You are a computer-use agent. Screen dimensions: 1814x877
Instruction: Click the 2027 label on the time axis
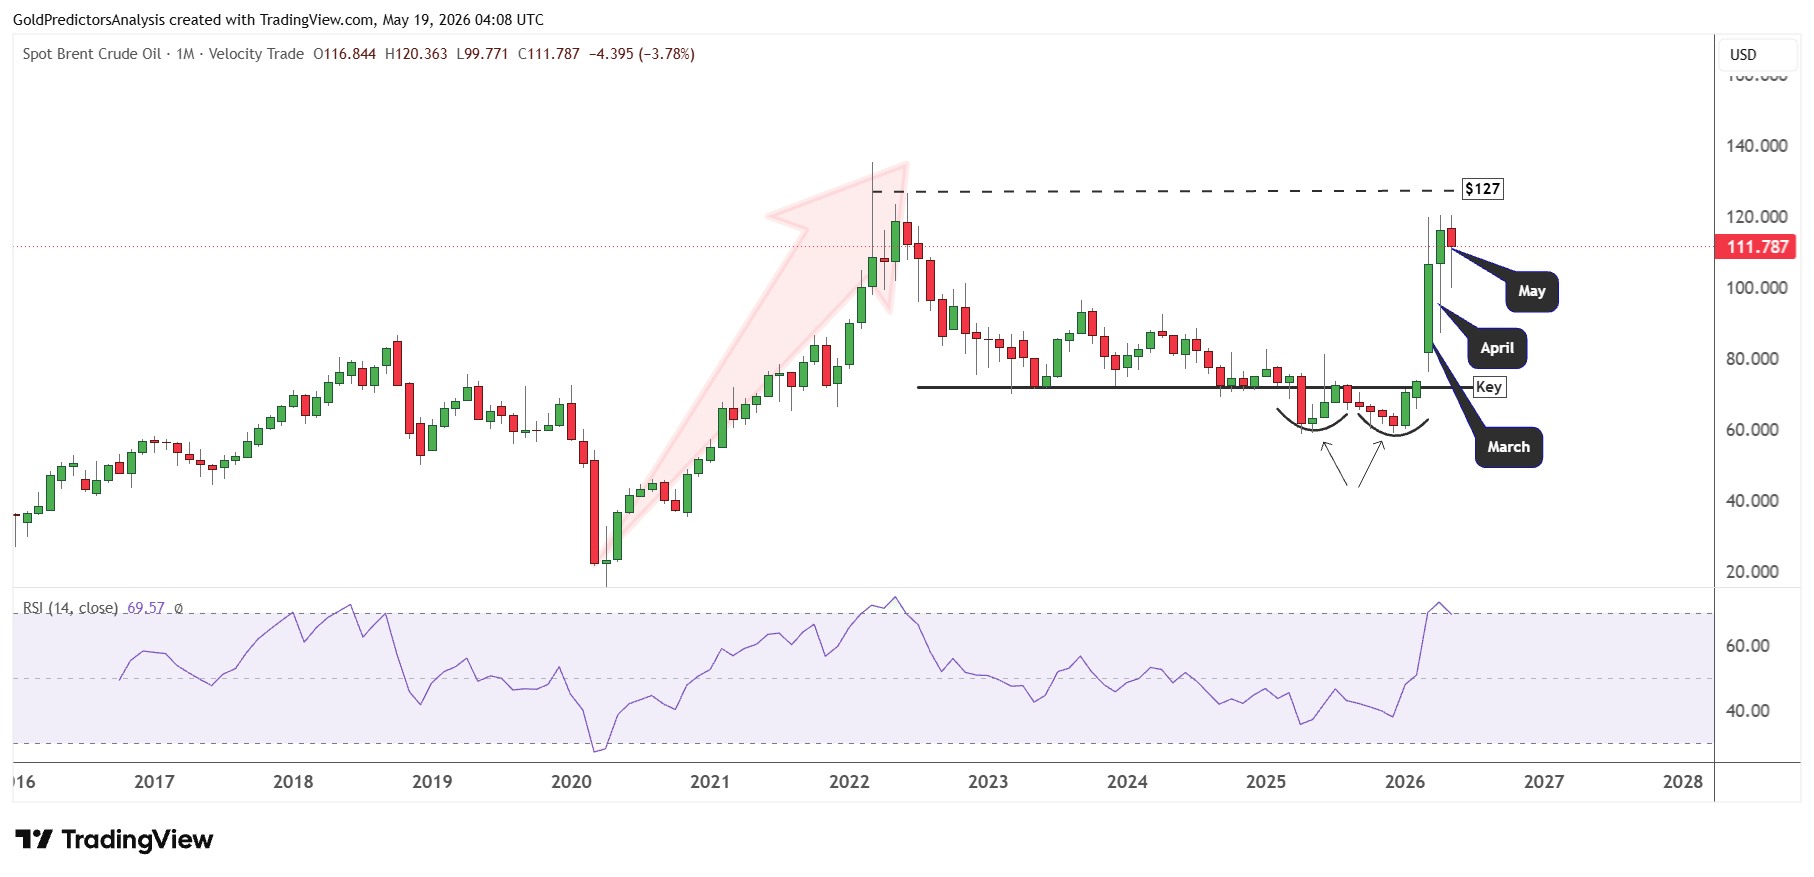(1544, 782)
